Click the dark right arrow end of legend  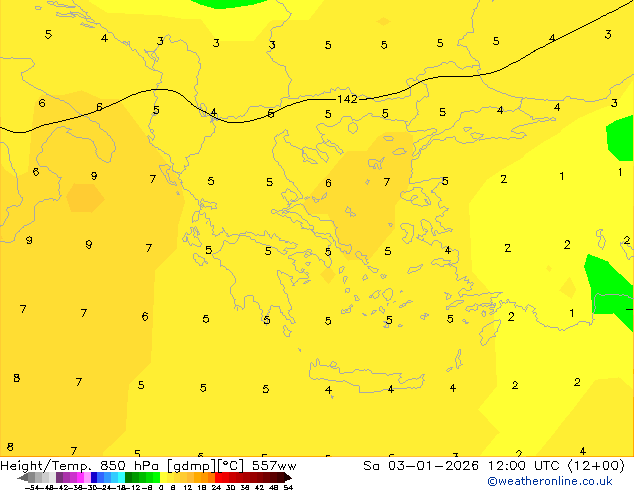288,477
